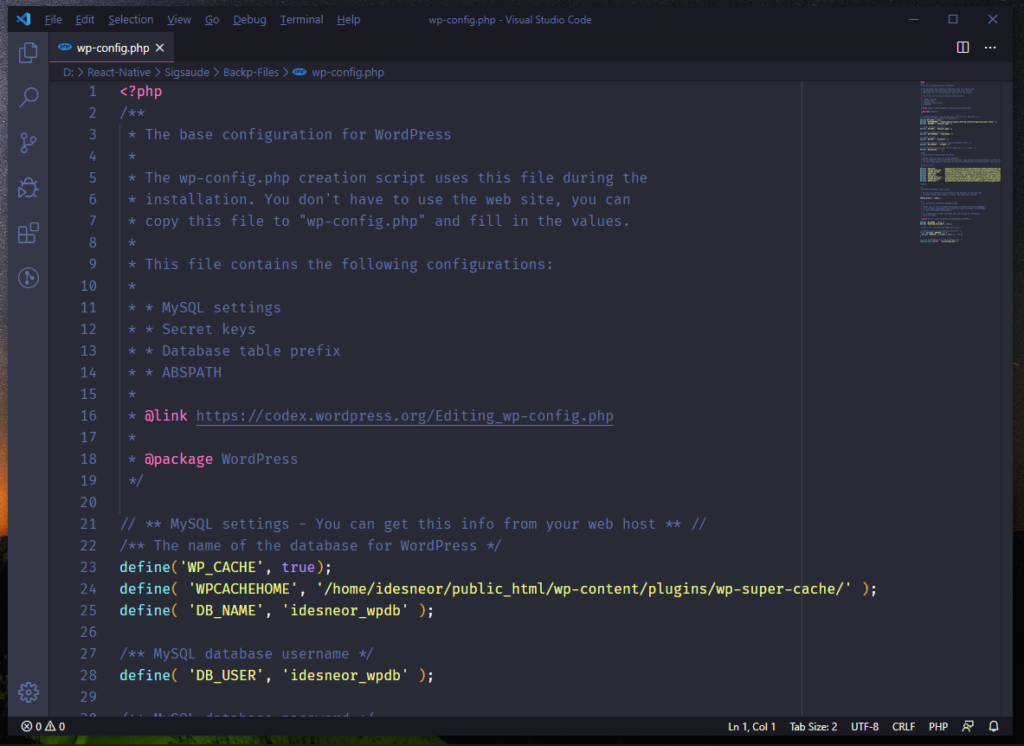Open the File menu
This screenshot has width=1024, height=746.
click(54, 20)
